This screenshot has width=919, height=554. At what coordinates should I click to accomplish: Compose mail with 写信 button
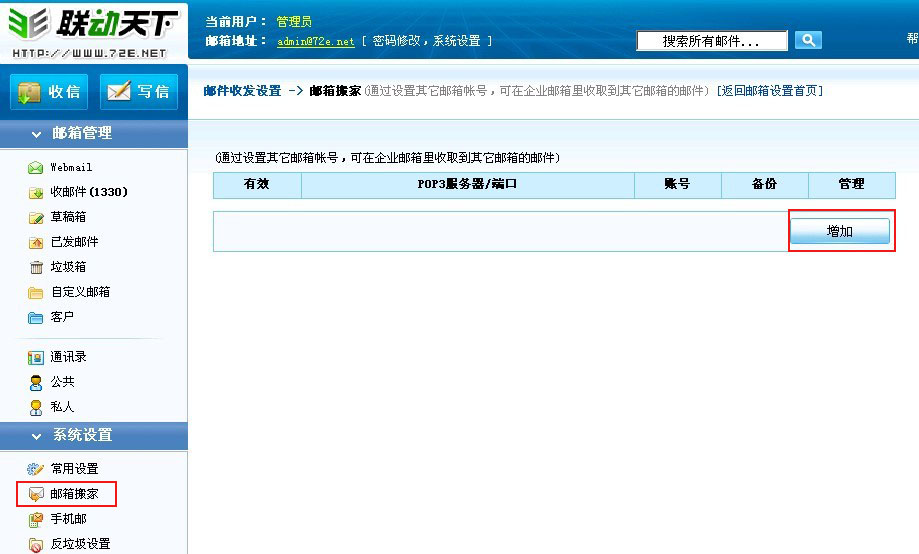click(x=139, y=91)
